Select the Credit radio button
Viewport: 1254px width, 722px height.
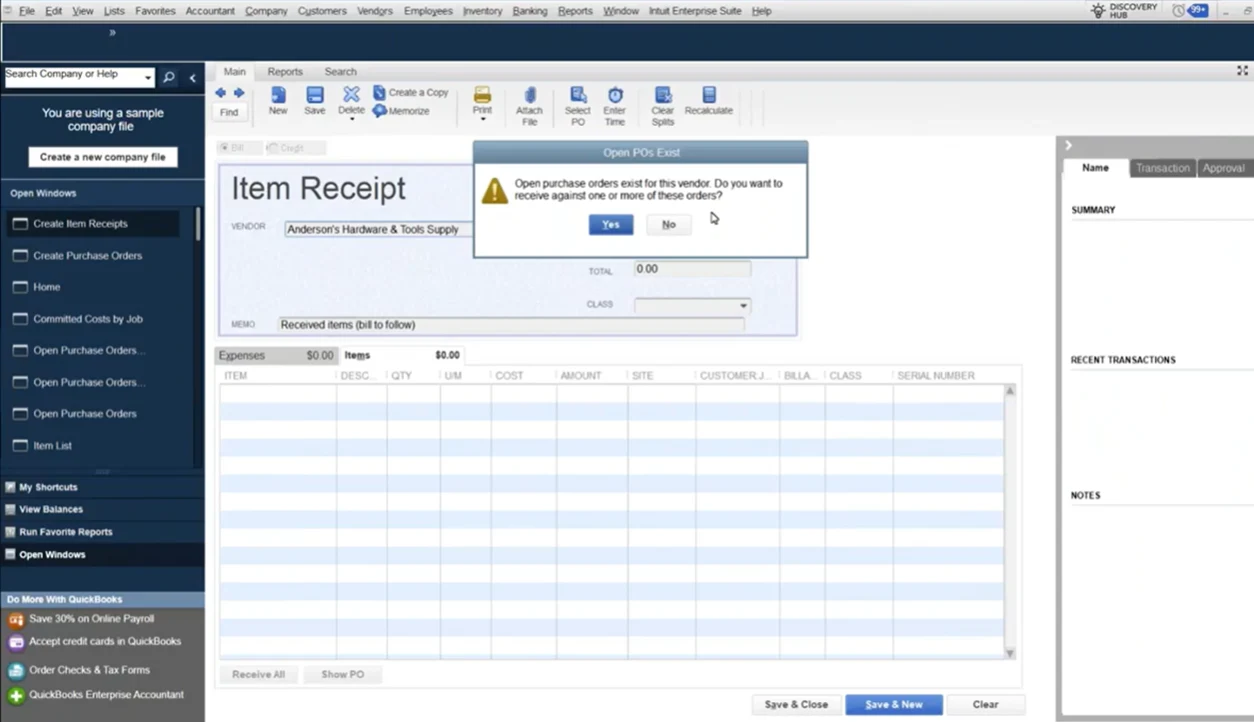272,148
